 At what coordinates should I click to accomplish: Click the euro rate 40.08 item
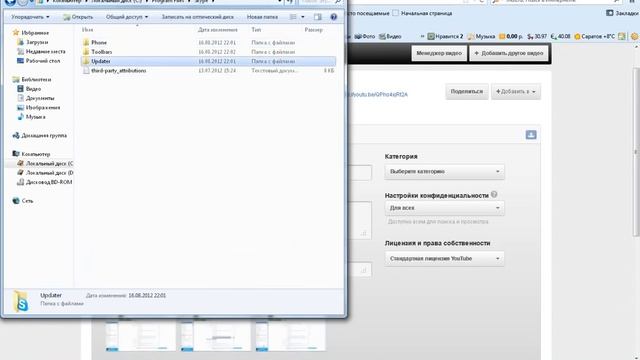(x=560, y=36)
